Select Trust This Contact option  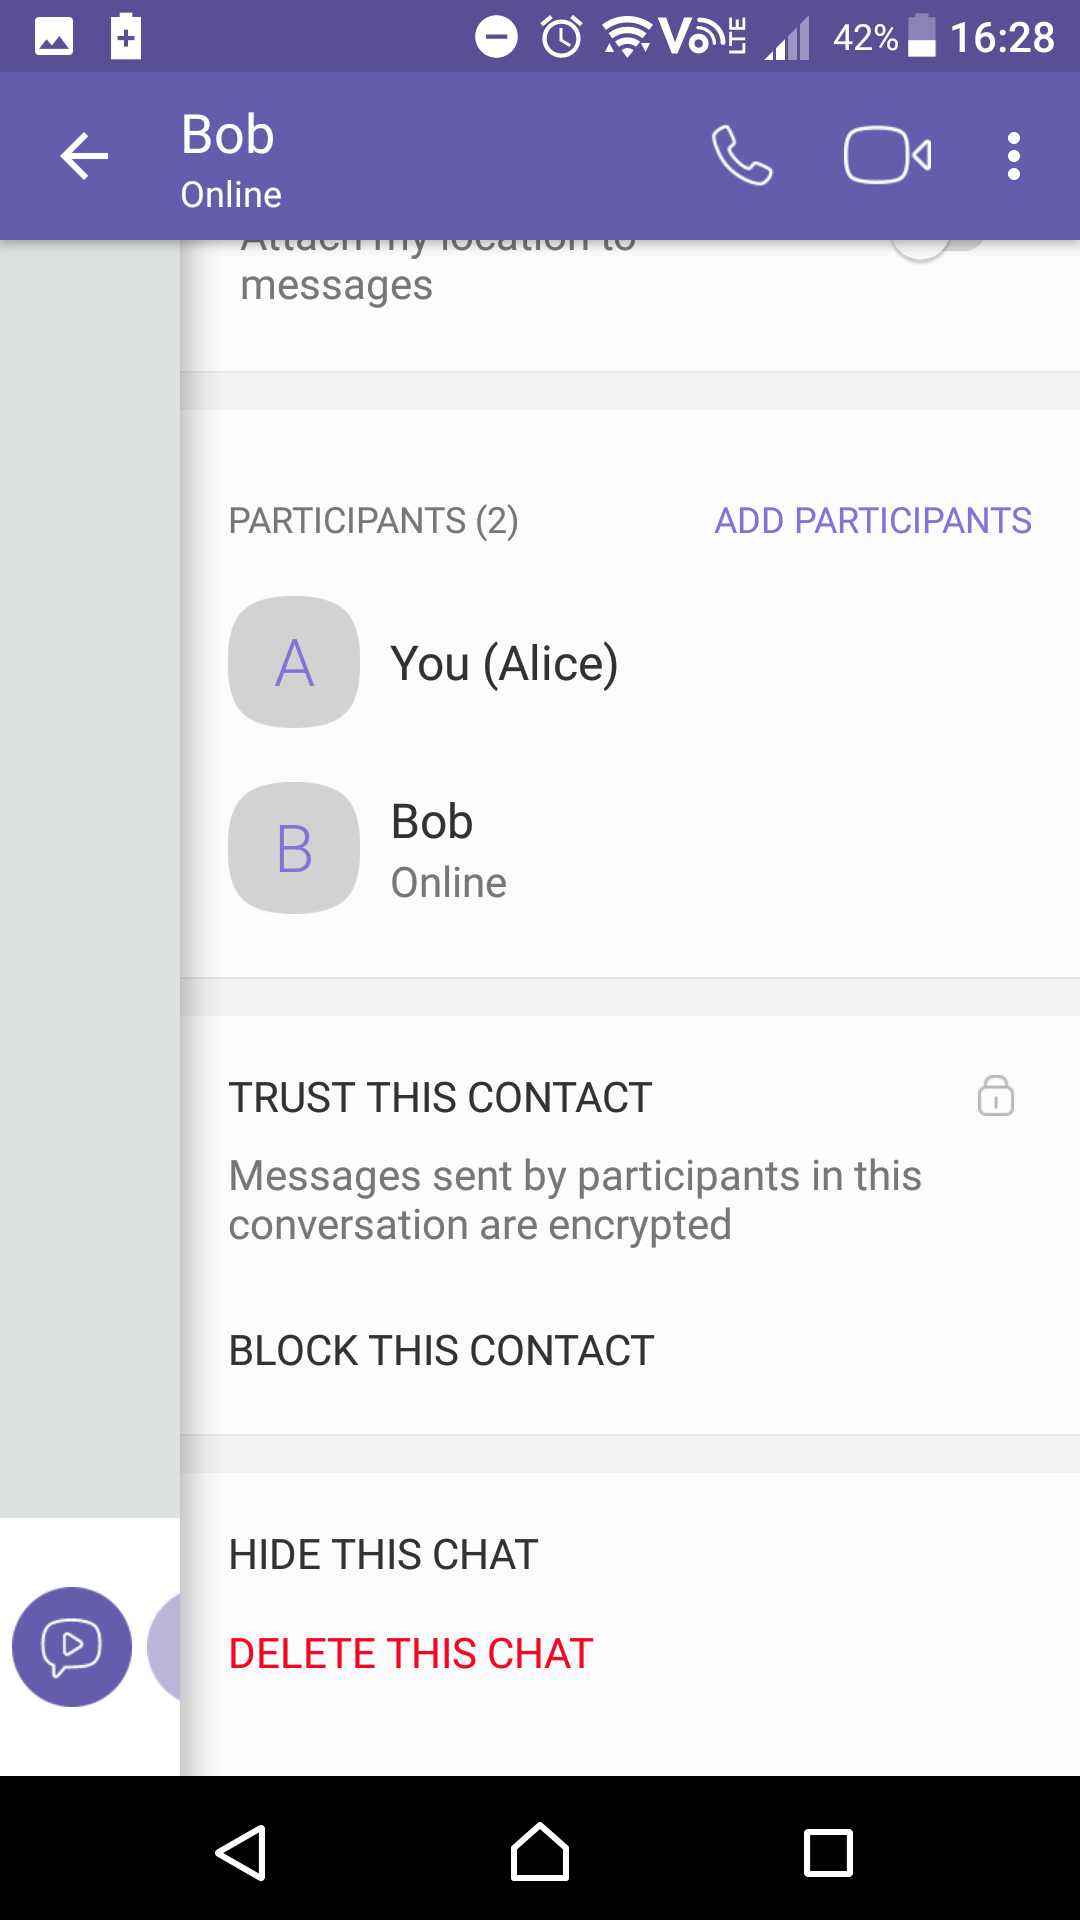(440, 1098)
